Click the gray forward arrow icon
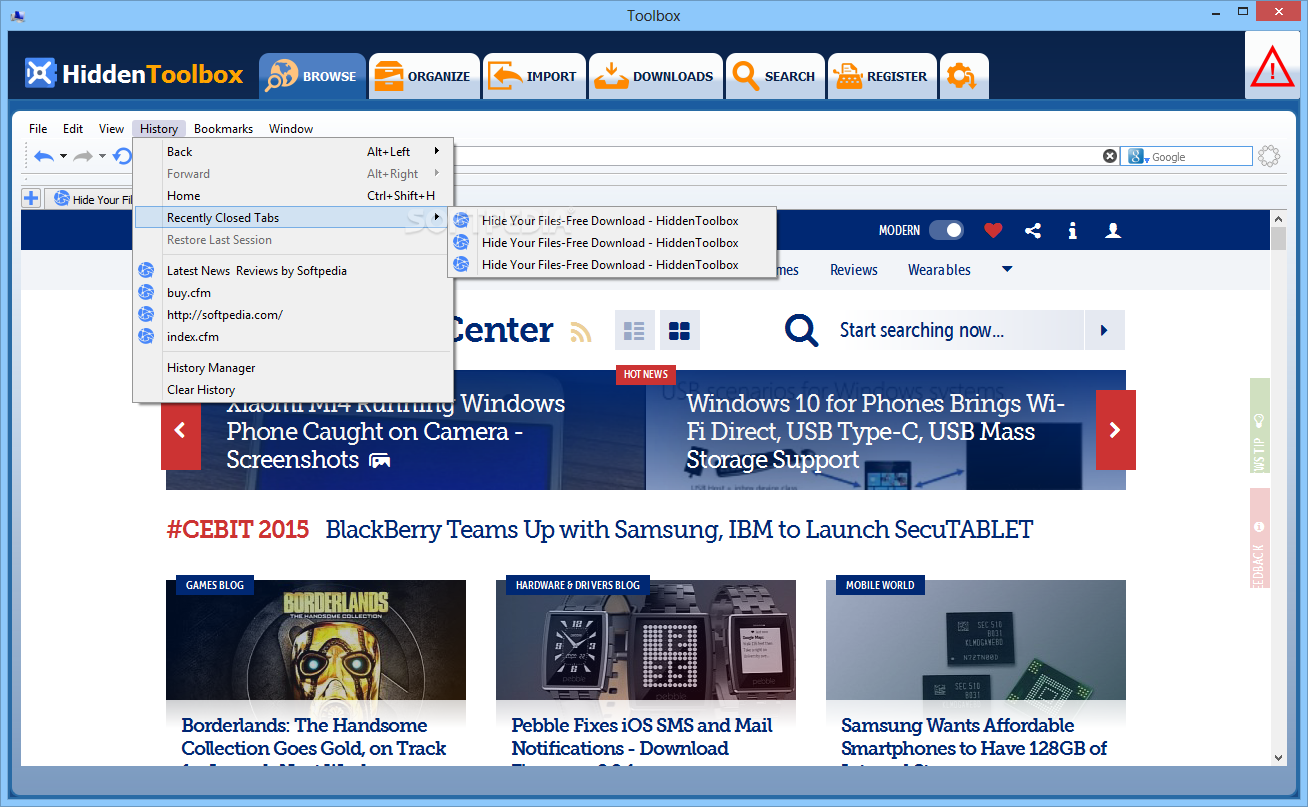 [83, 156]
